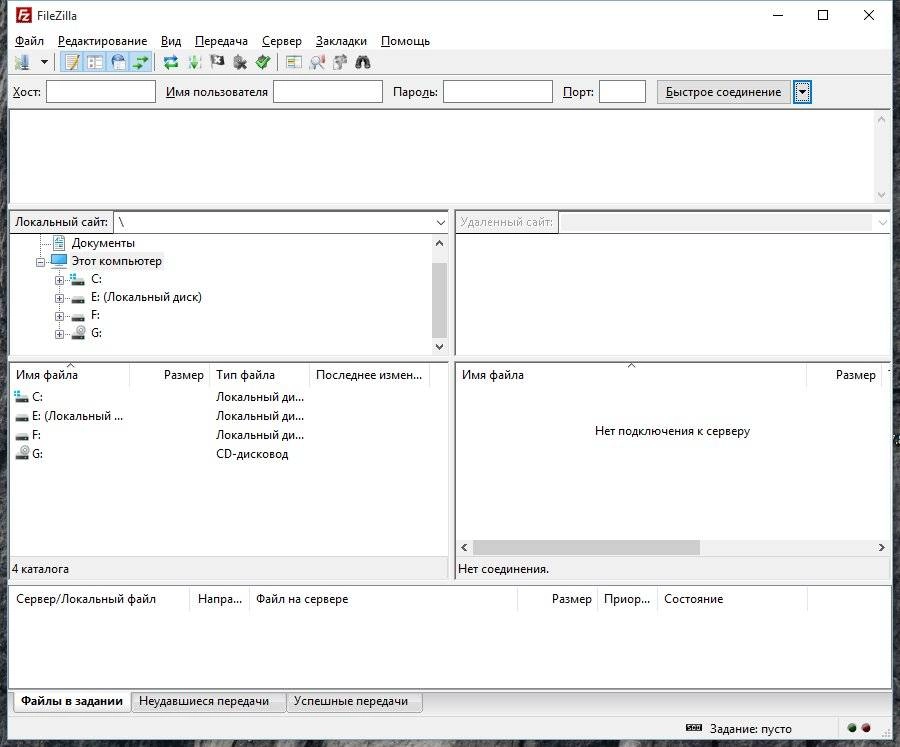Open the Site Manager dropdown arrow

click(44, 62)
